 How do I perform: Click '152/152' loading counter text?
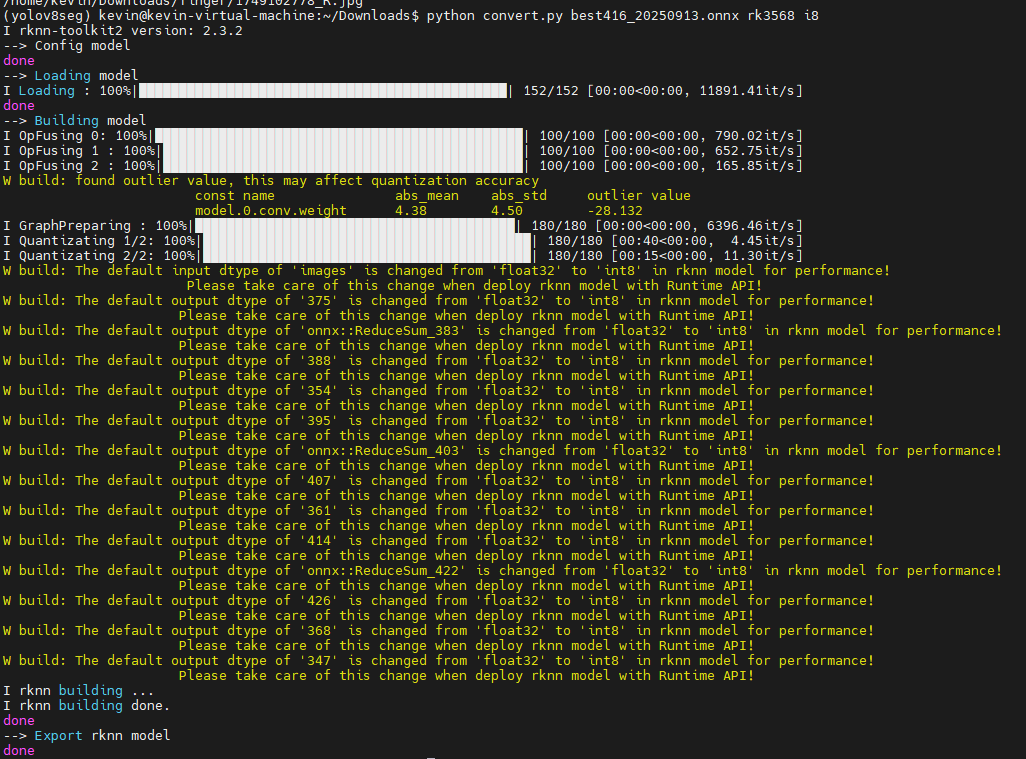click(x=551, y=90)
